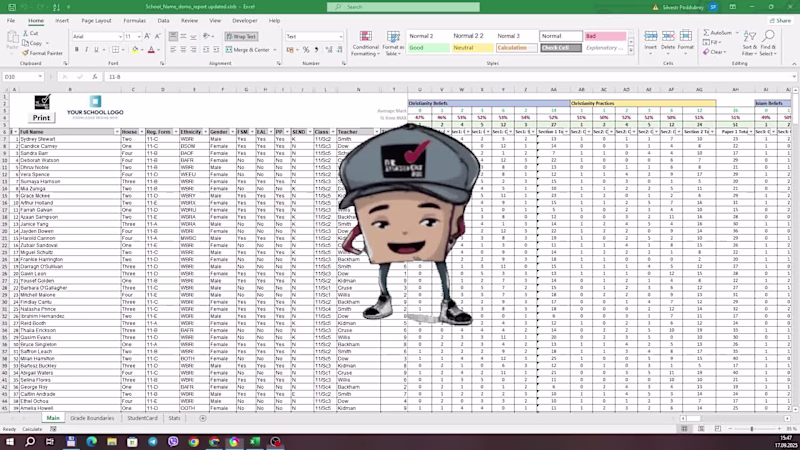The width and height of the screenshot is (800, 450).
Task: Expand the cell styles gallery
Action: [631, 51]
